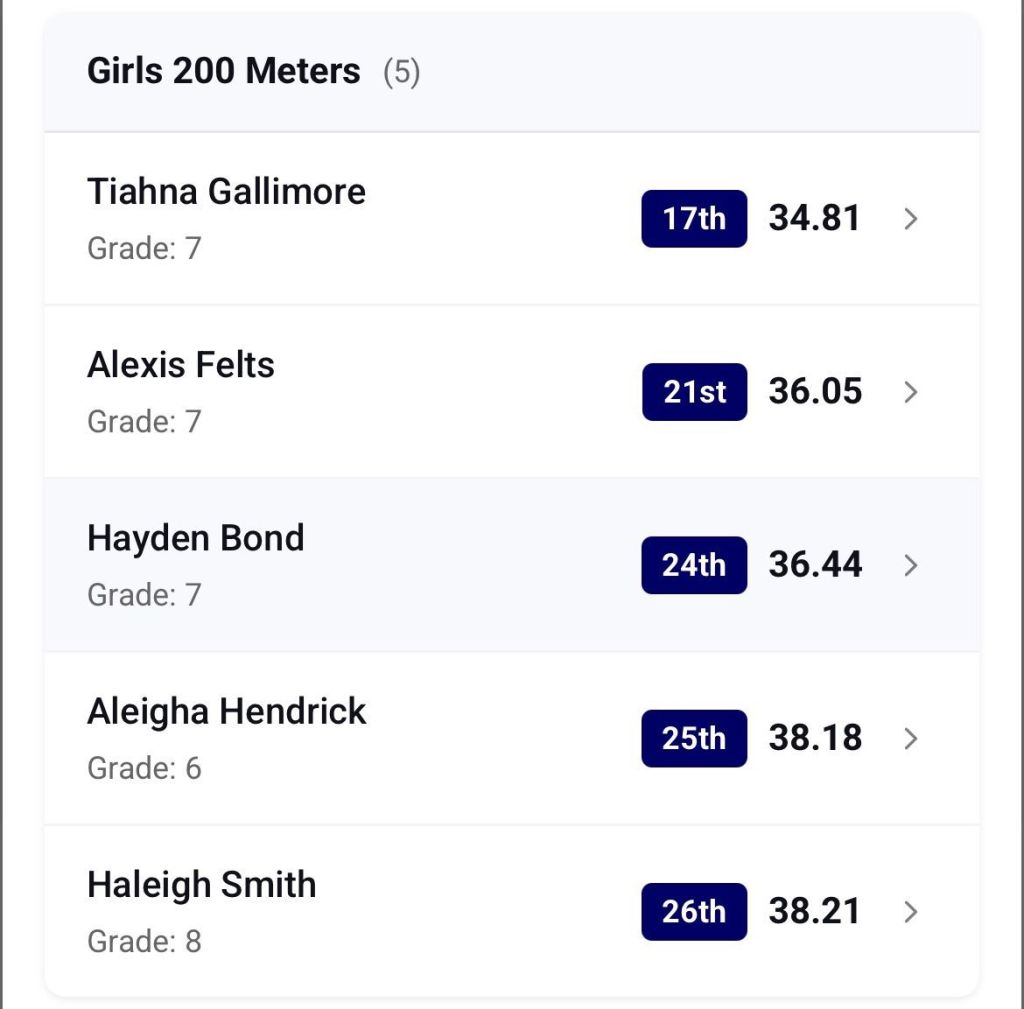Click the Girls 200 Meters heading
The image size is (1024, 1009).
point(224,72)
